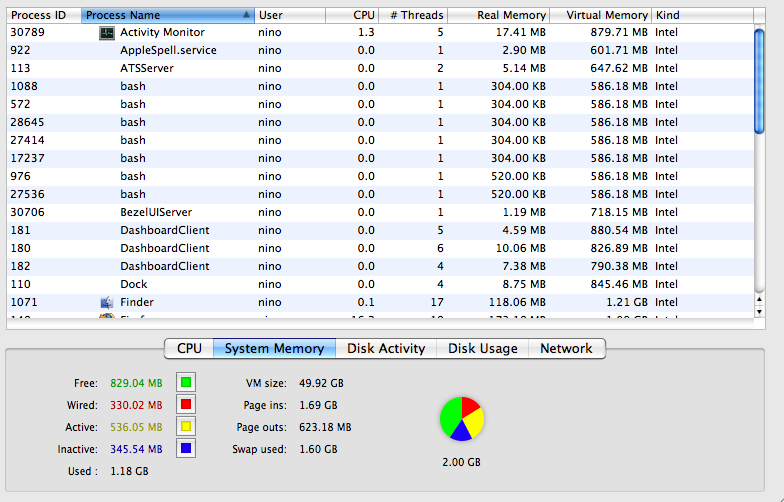Click the 49.92 GB VM size value
The width and height of the screenshot is (784, 502).
point(322,383)
